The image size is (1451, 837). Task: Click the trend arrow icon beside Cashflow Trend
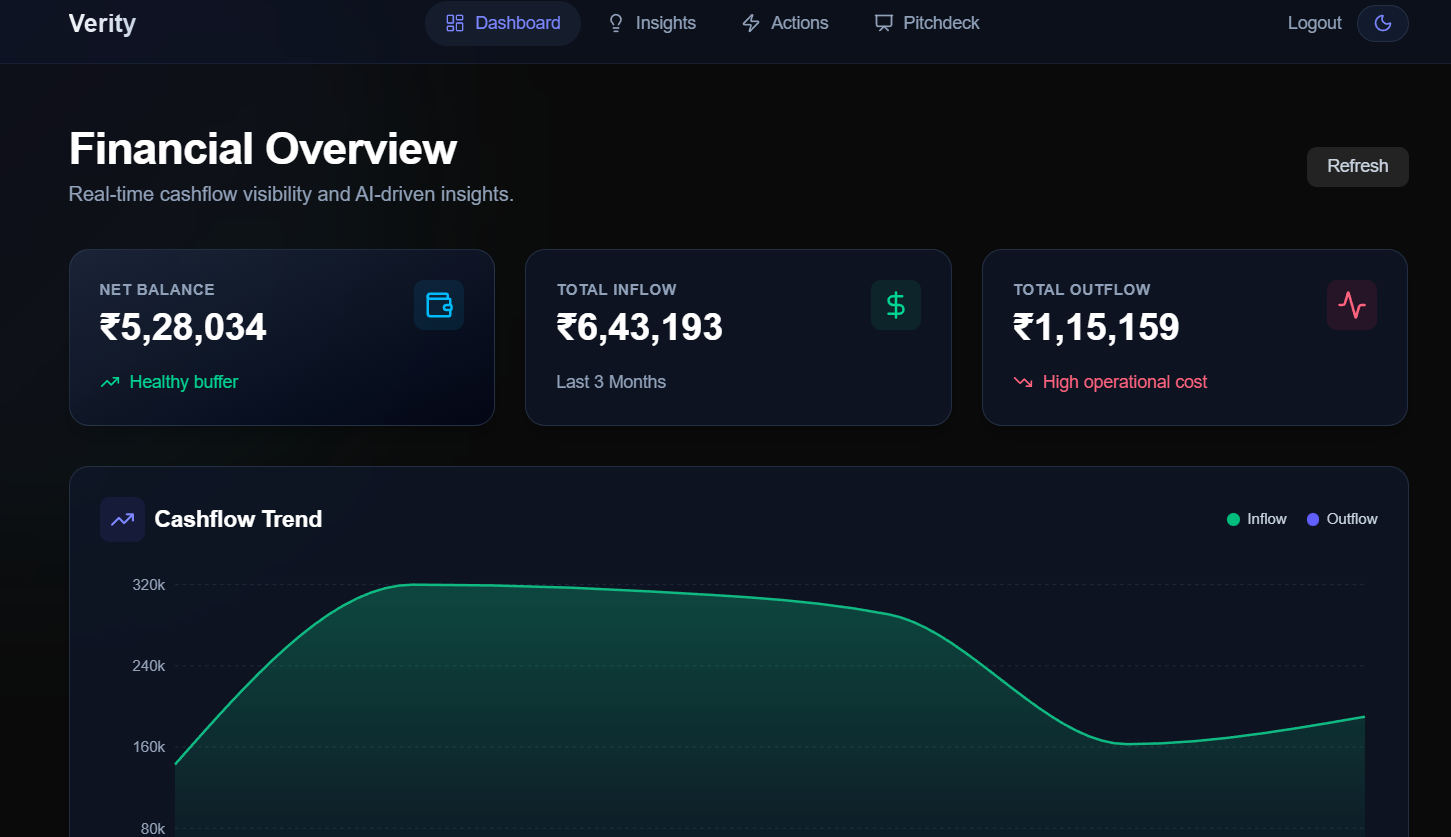[x=122, y=519]
